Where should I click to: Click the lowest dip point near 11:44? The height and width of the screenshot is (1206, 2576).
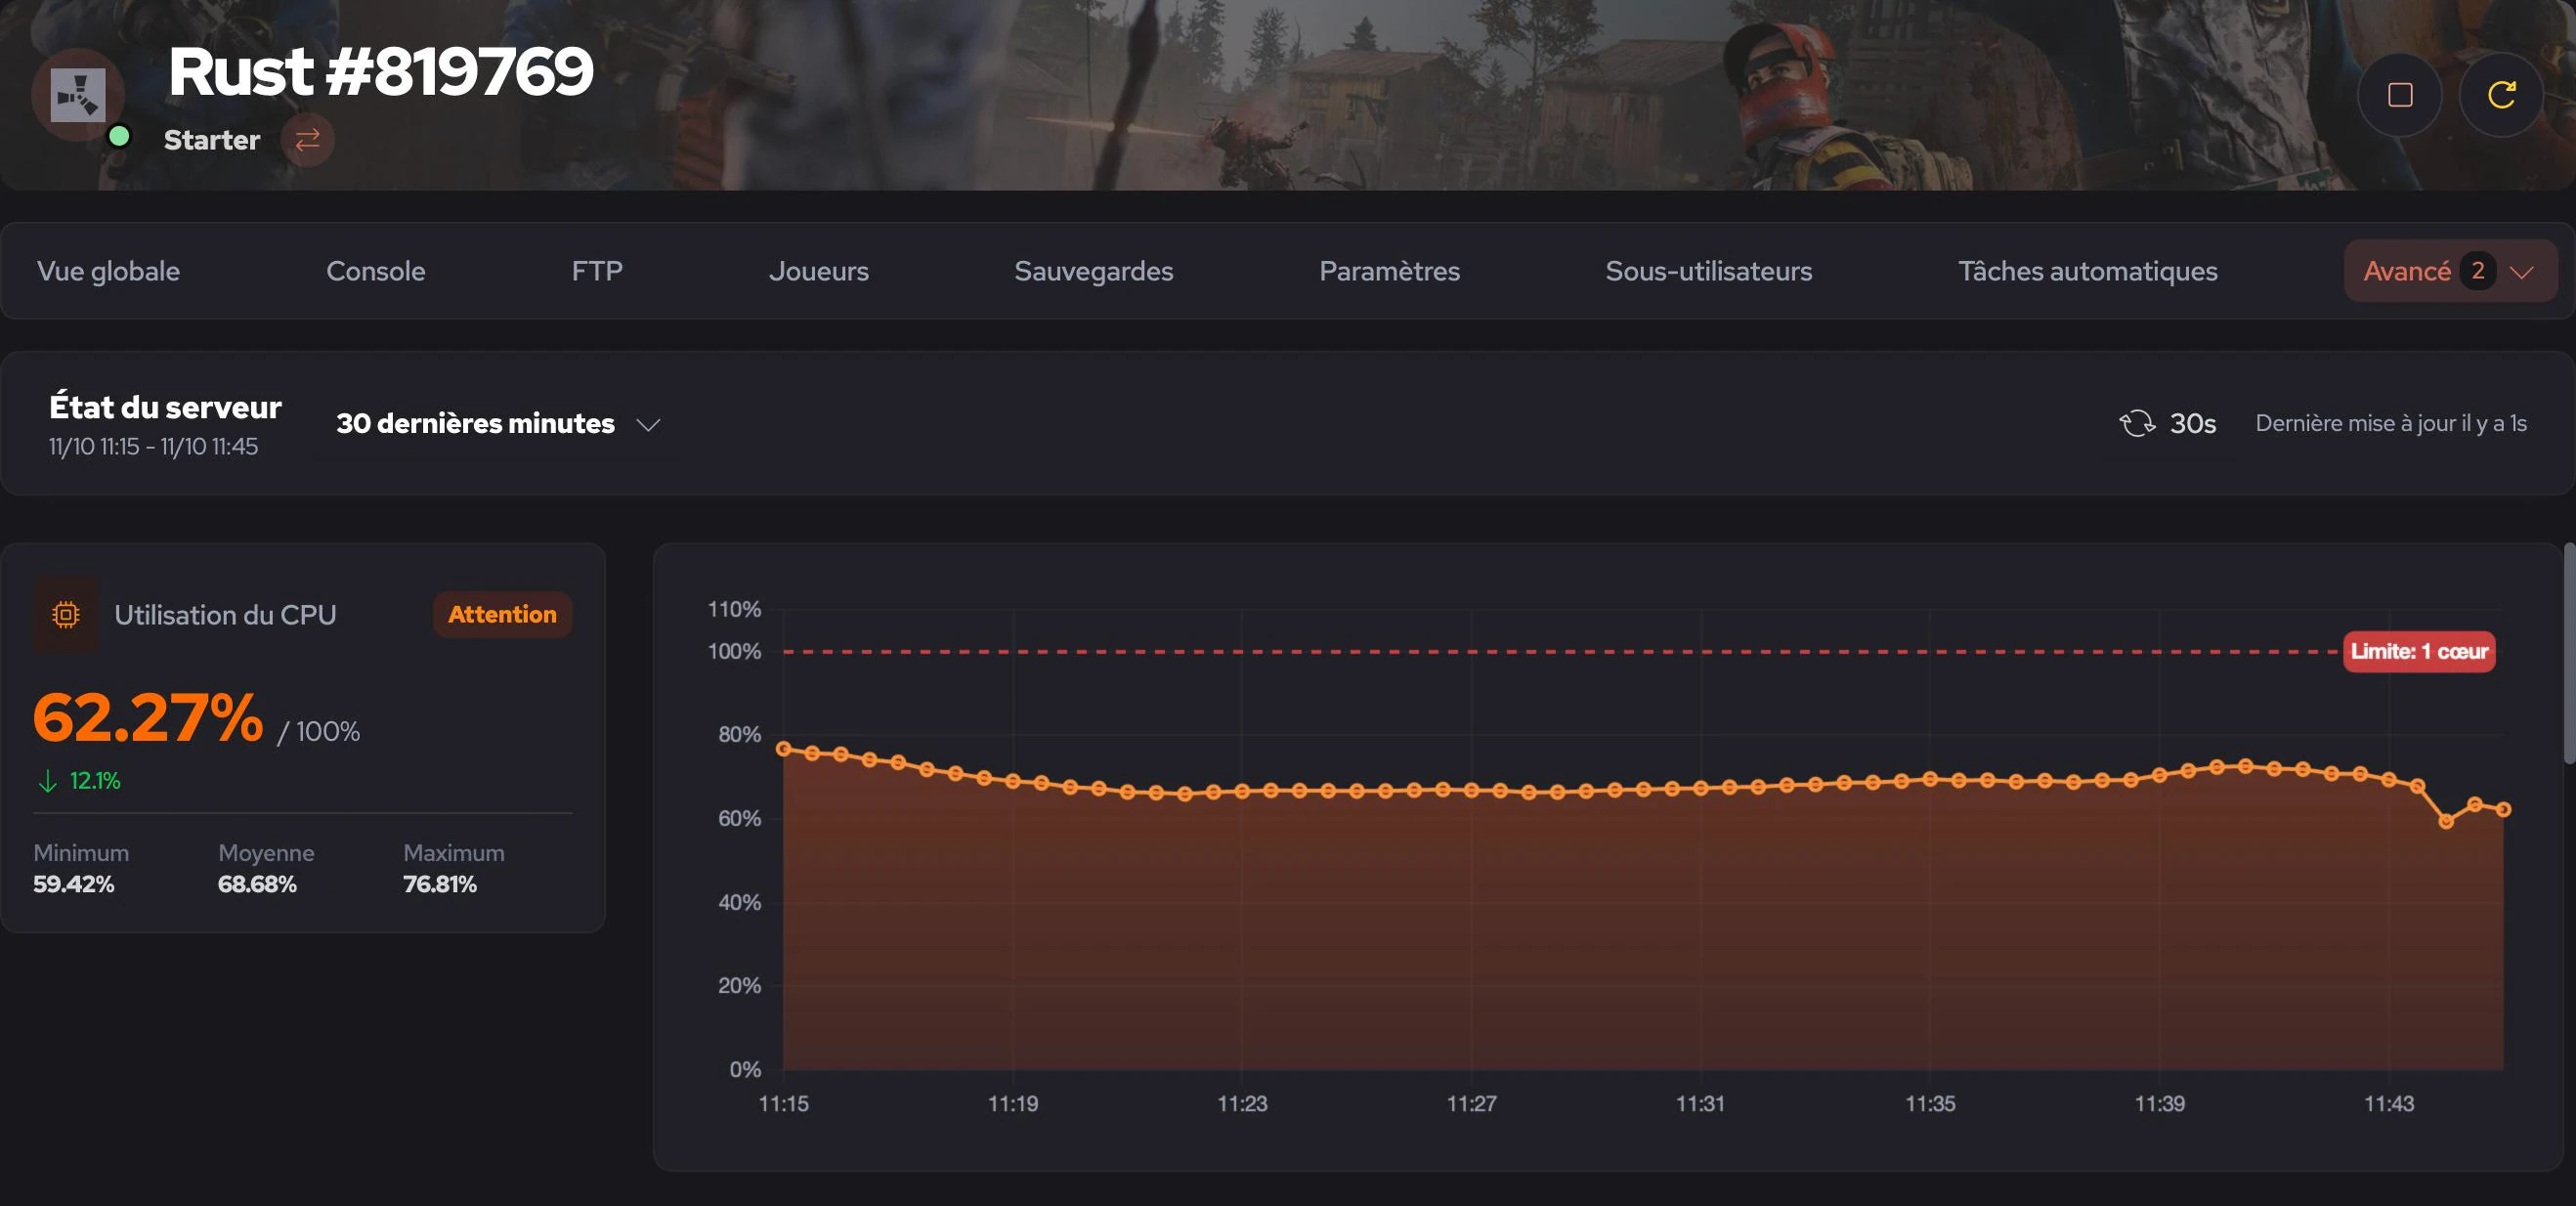2446,821
